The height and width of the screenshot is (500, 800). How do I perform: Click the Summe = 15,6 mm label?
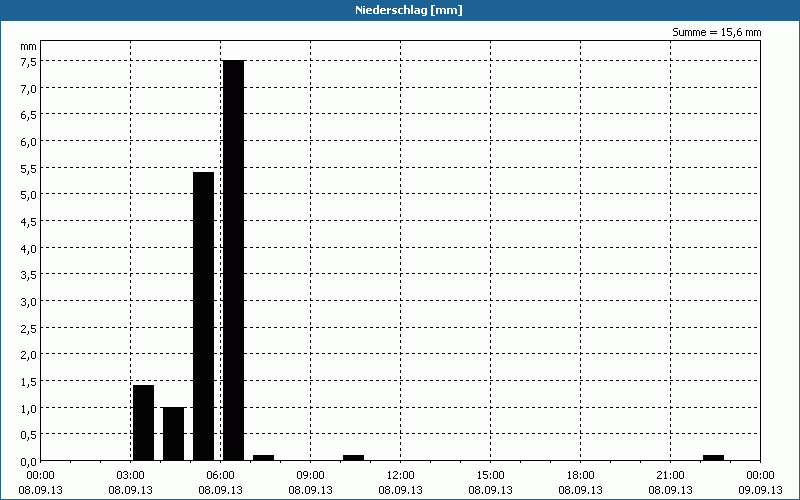coord(716,32)
